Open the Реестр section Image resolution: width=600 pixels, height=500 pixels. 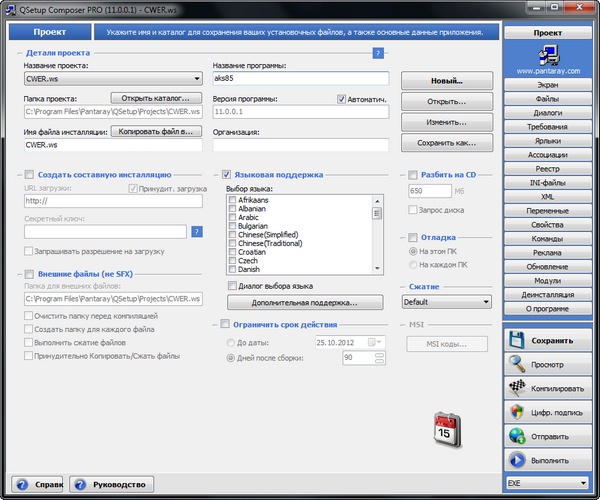tap(546, 170)
